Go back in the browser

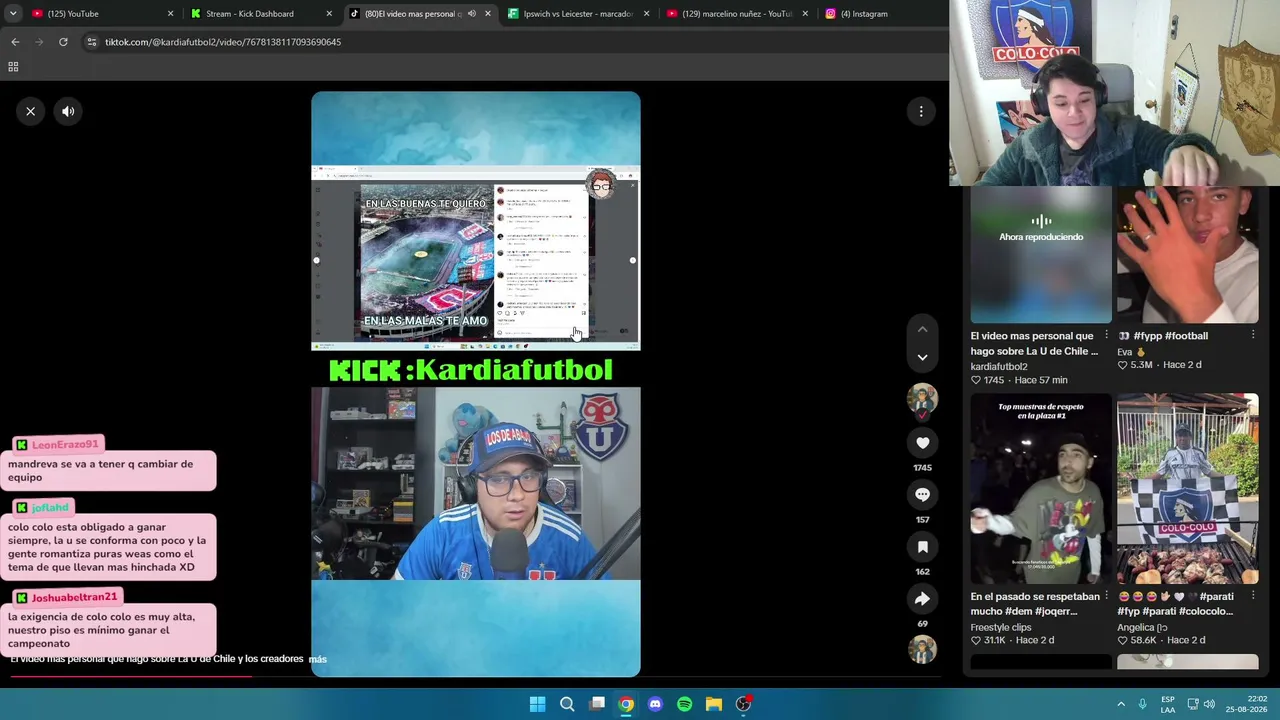point(15,42)
